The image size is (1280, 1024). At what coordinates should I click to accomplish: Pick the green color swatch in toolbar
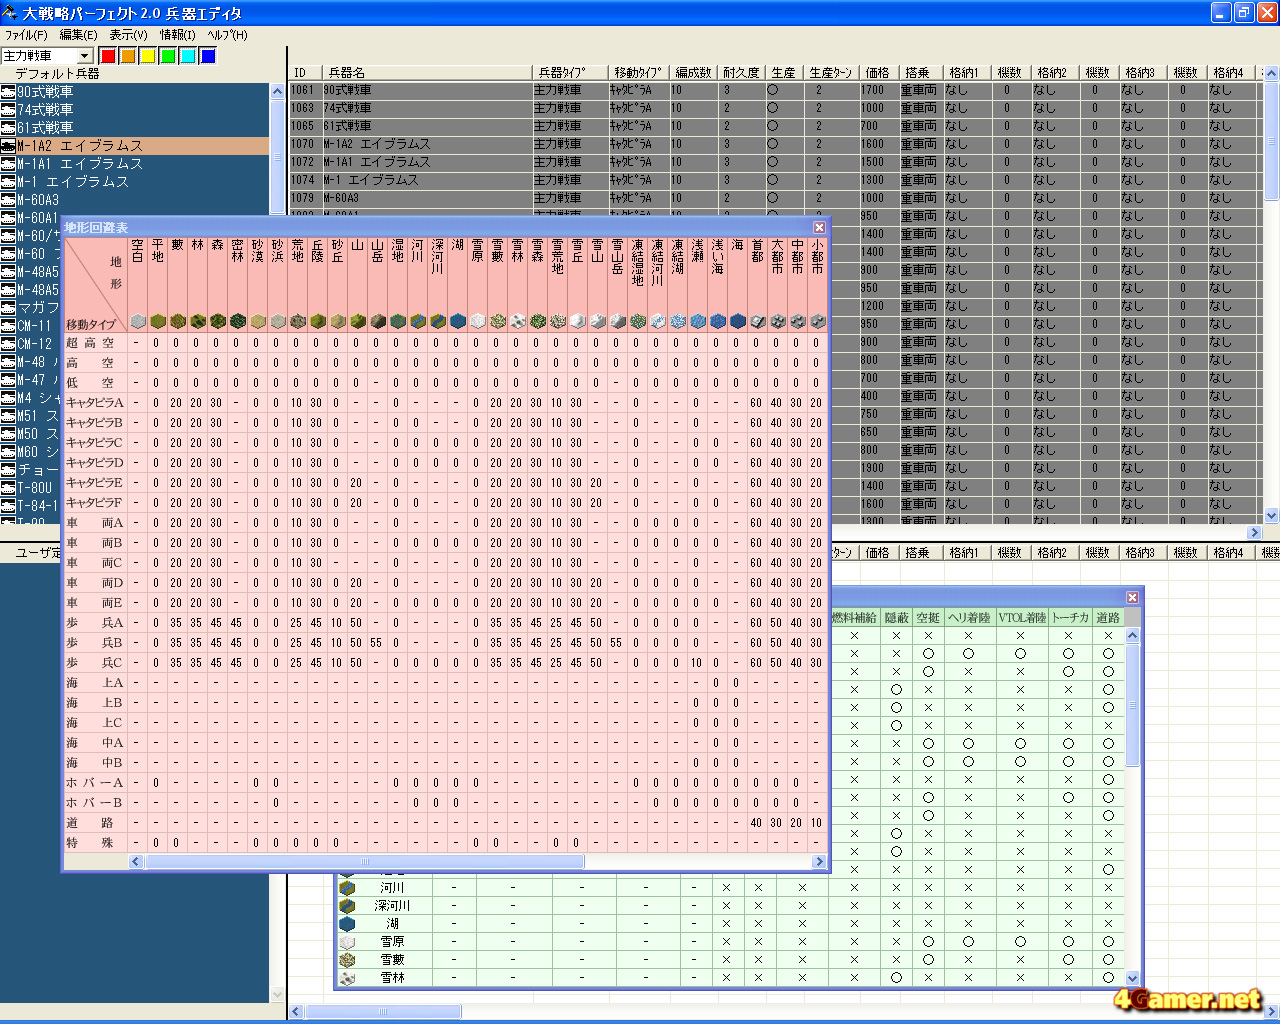tap(168, 56)
